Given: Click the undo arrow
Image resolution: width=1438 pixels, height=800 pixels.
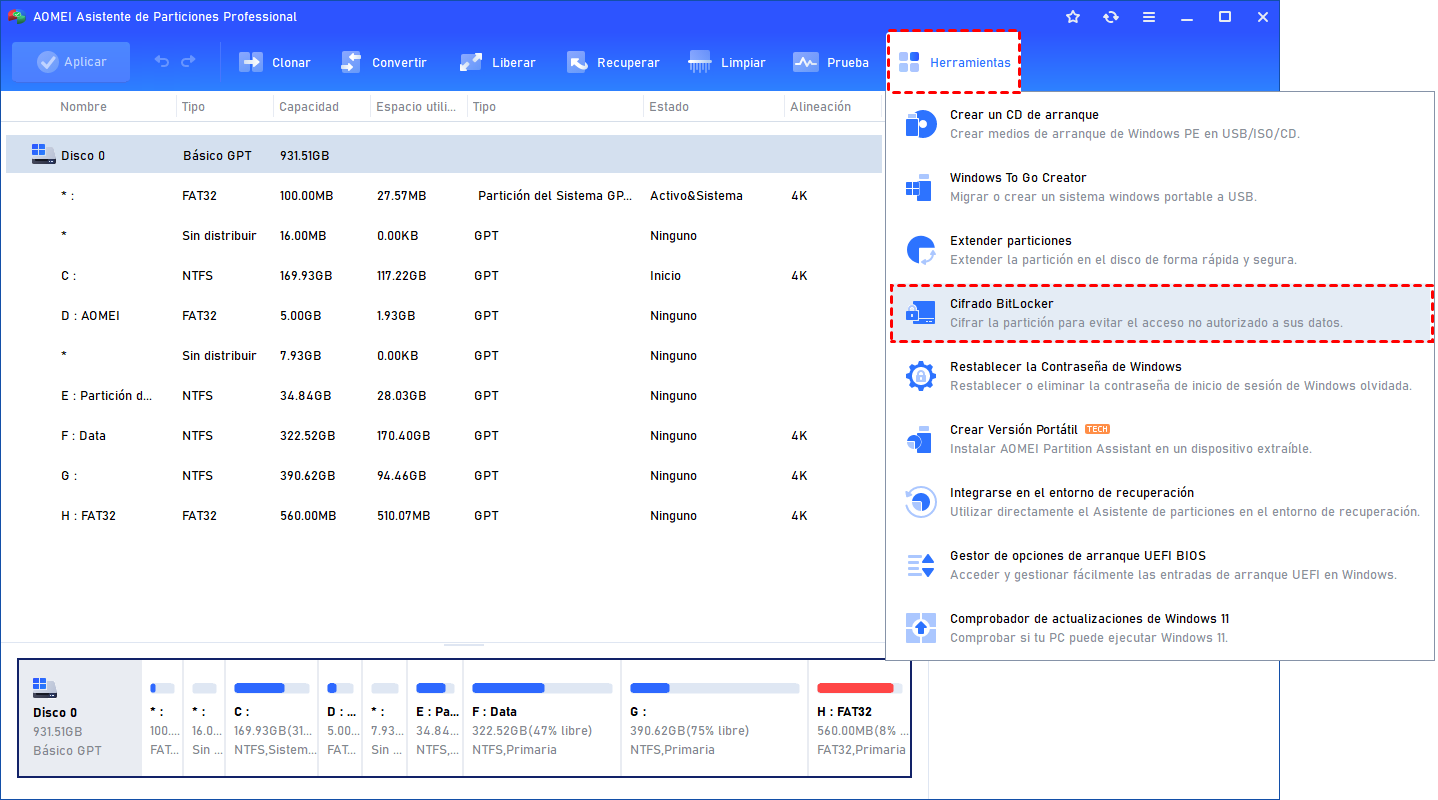Looking at the screenshot, I should (160, 61).
